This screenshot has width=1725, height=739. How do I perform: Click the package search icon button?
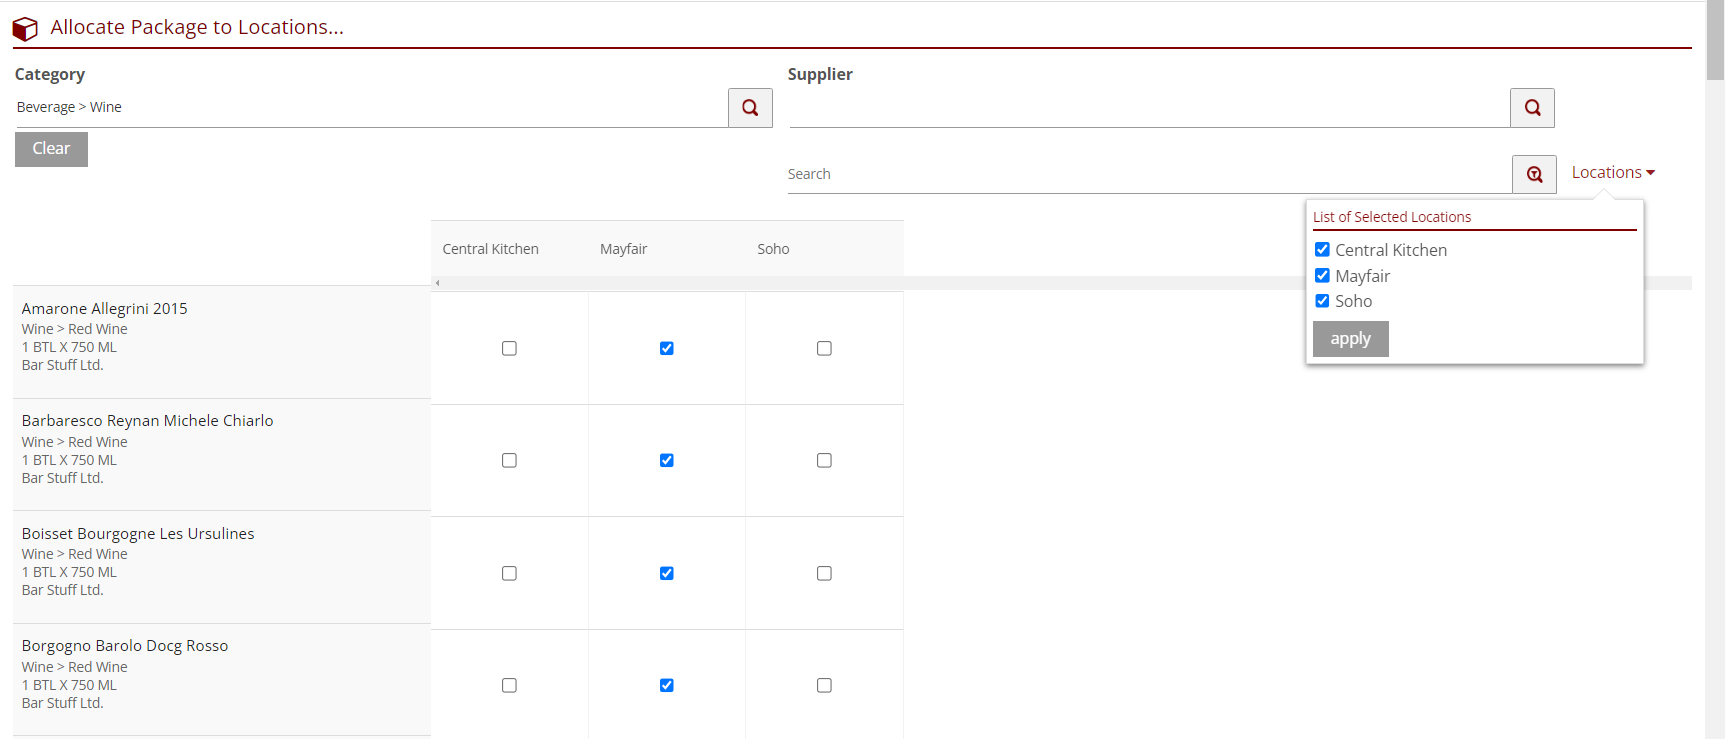(x=1534, y=174)
